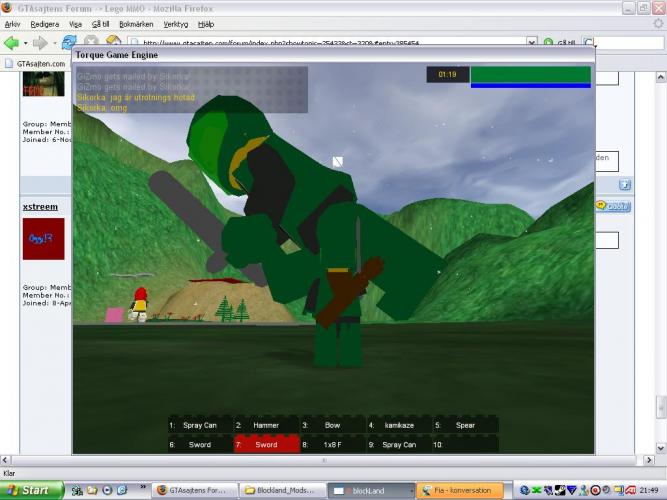The image size is (667, 500).
Task: Select the Bow inventory slot 3
Action: coord(332,425)
